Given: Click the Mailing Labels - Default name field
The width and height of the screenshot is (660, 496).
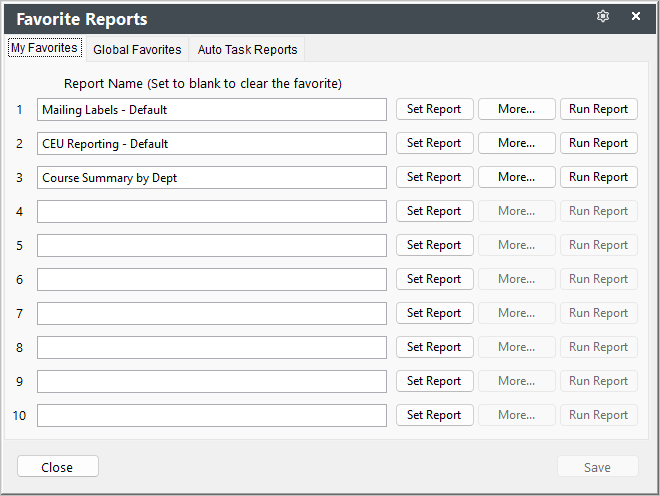Looking at the screenshot, I should 212,109.
